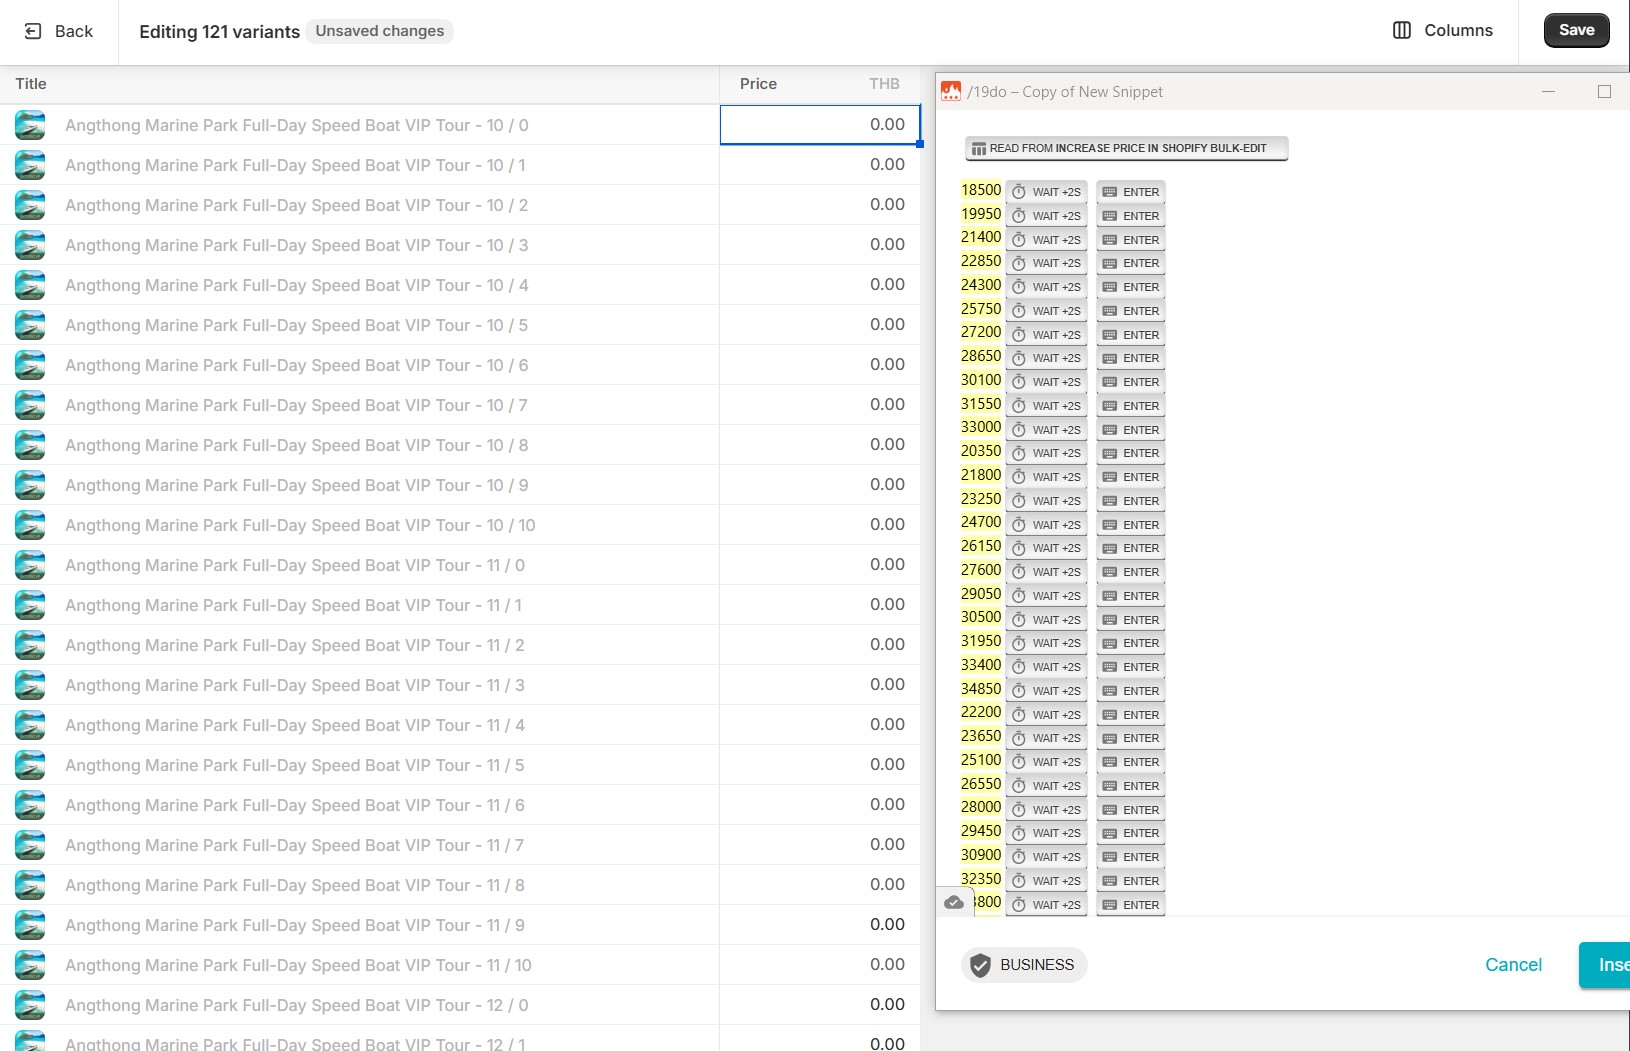Click thumbnail of variant 10 / 2
The width and height of the screenshot is (1630, 1051).
(x=30, y=205)
